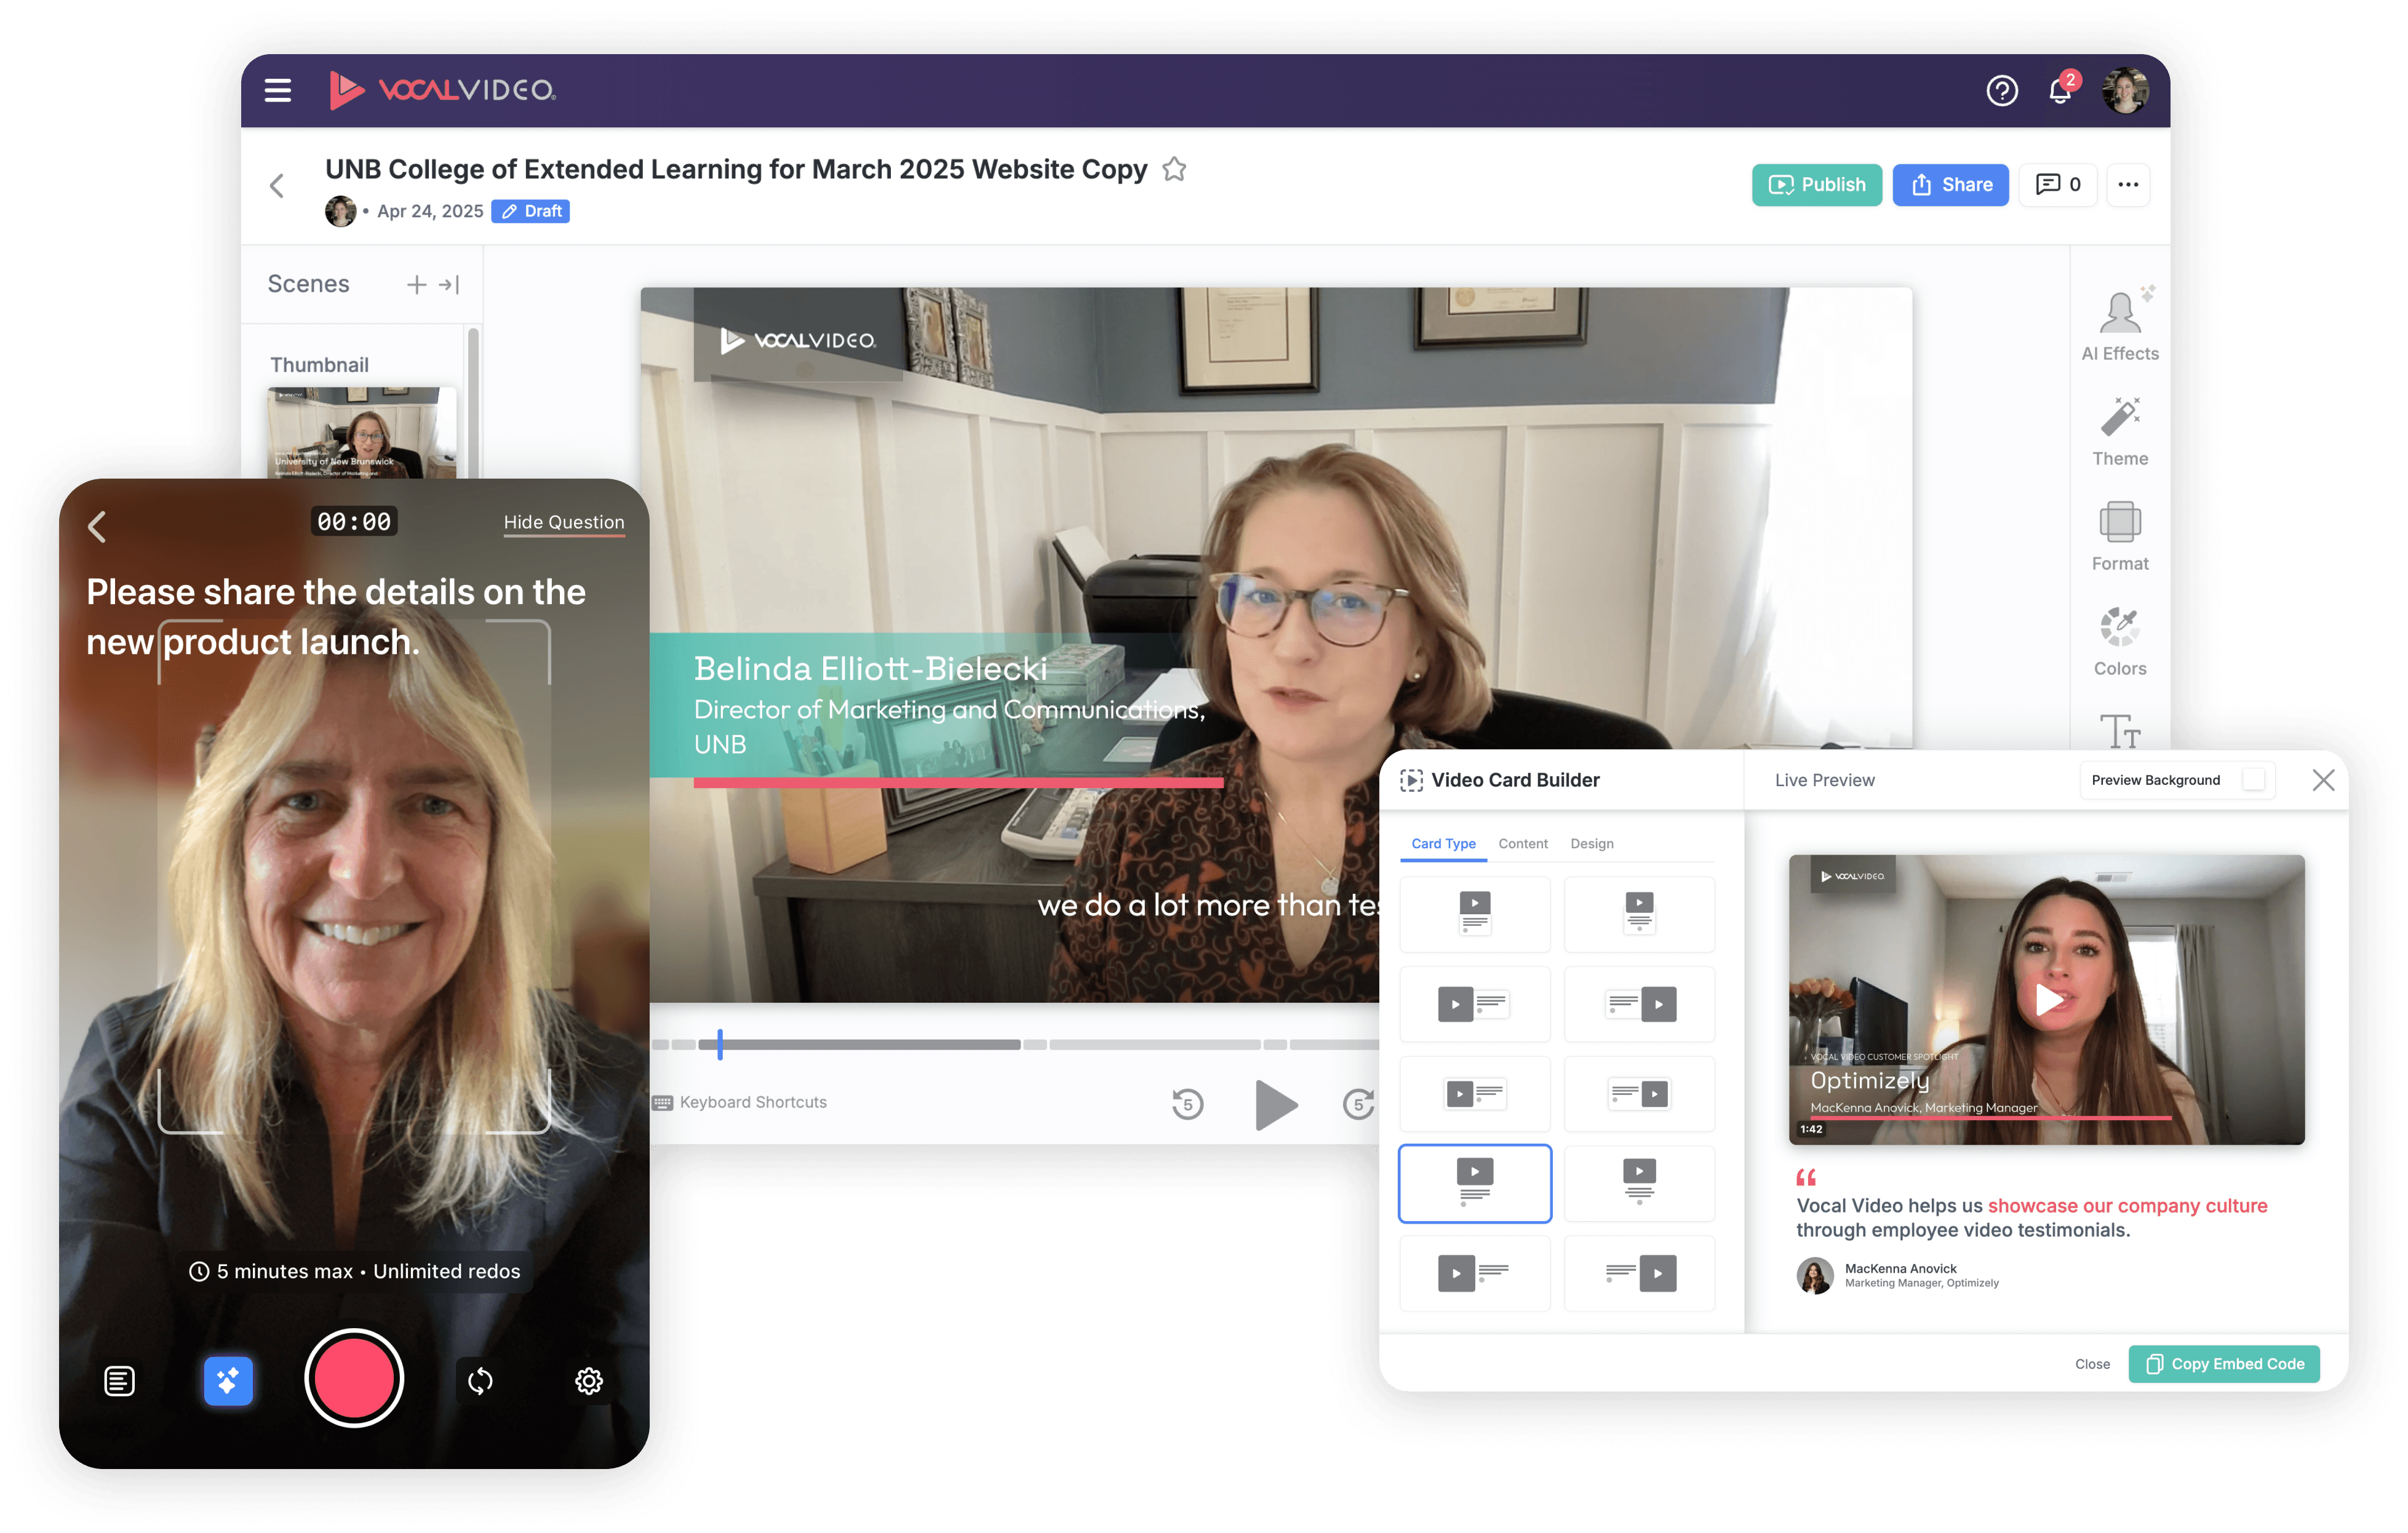Open the AI Effects panel
This screenshot has width=2408, height=1533.
(x=2119, y=324)
